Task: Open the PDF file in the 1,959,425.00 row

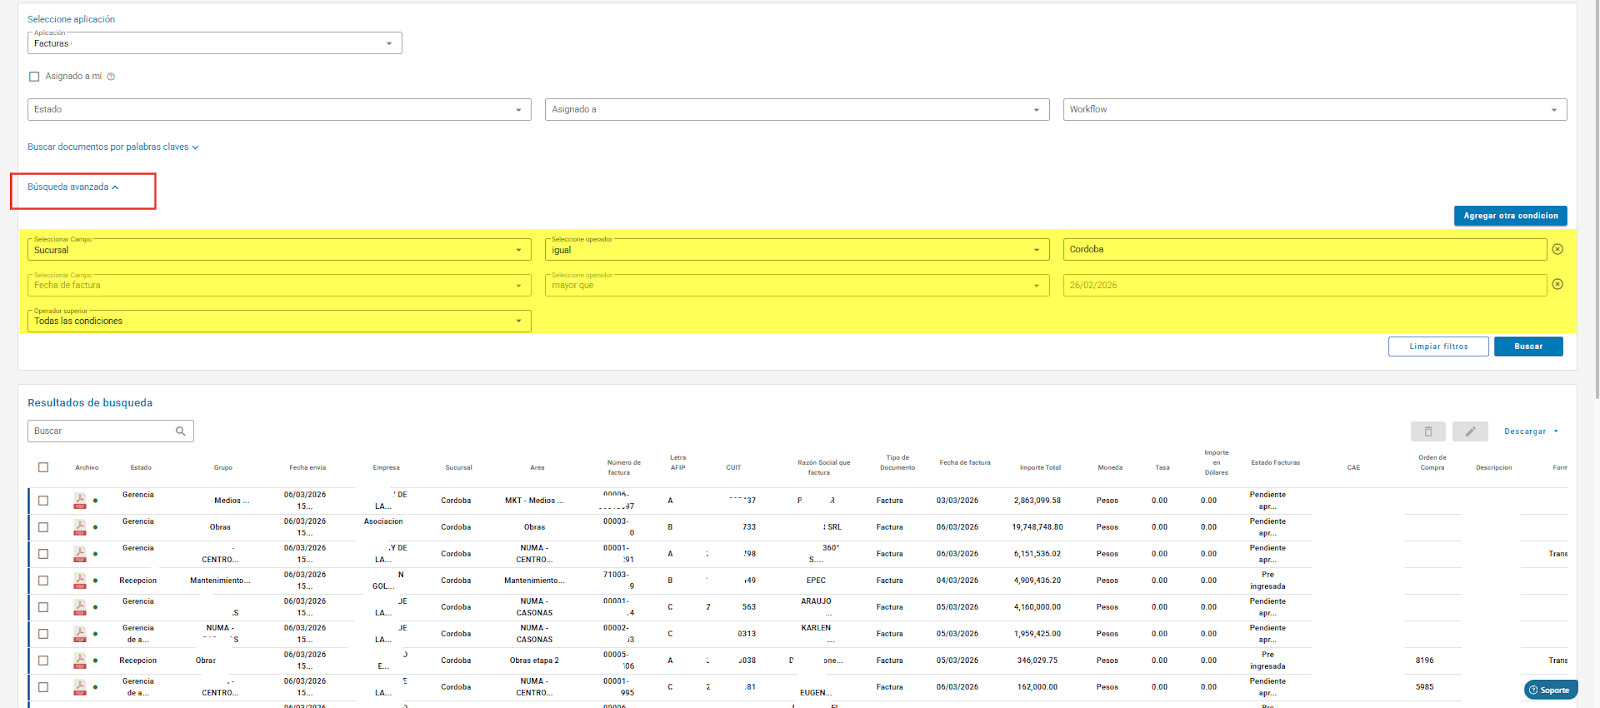Action: click(x=80, y=634)
